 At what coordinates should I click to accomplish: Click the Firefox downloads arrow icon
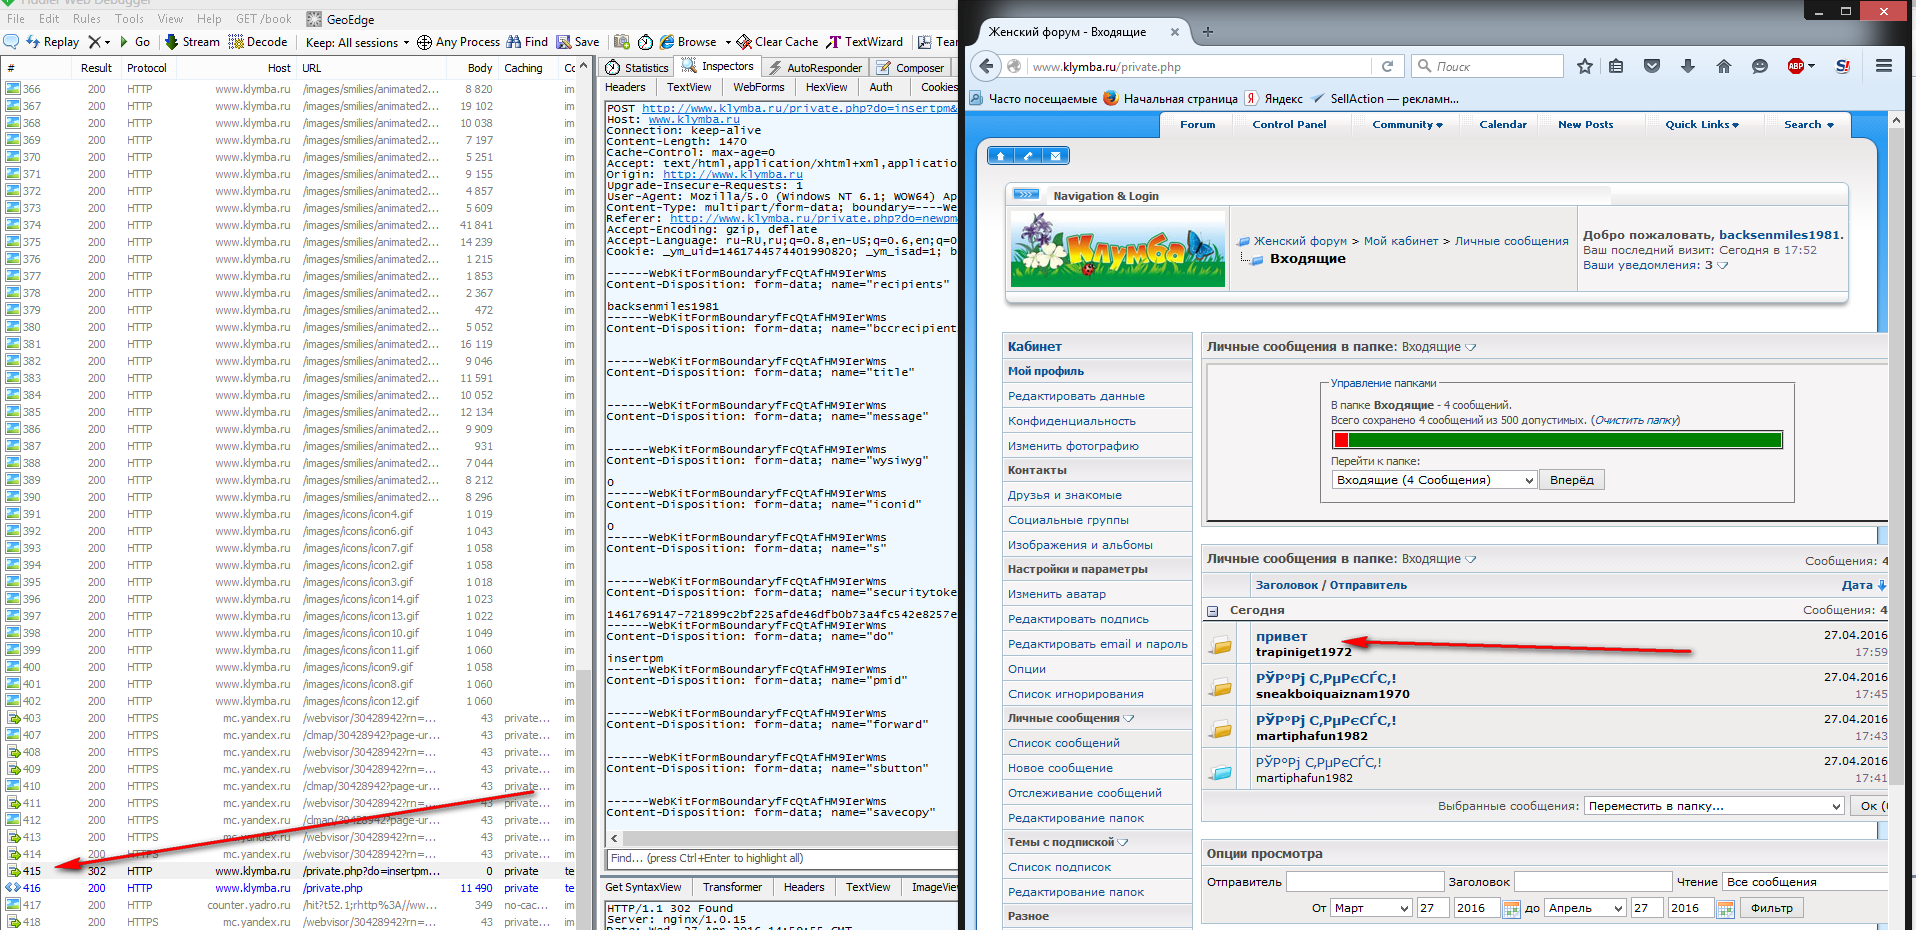click(x=1687, y=66)
